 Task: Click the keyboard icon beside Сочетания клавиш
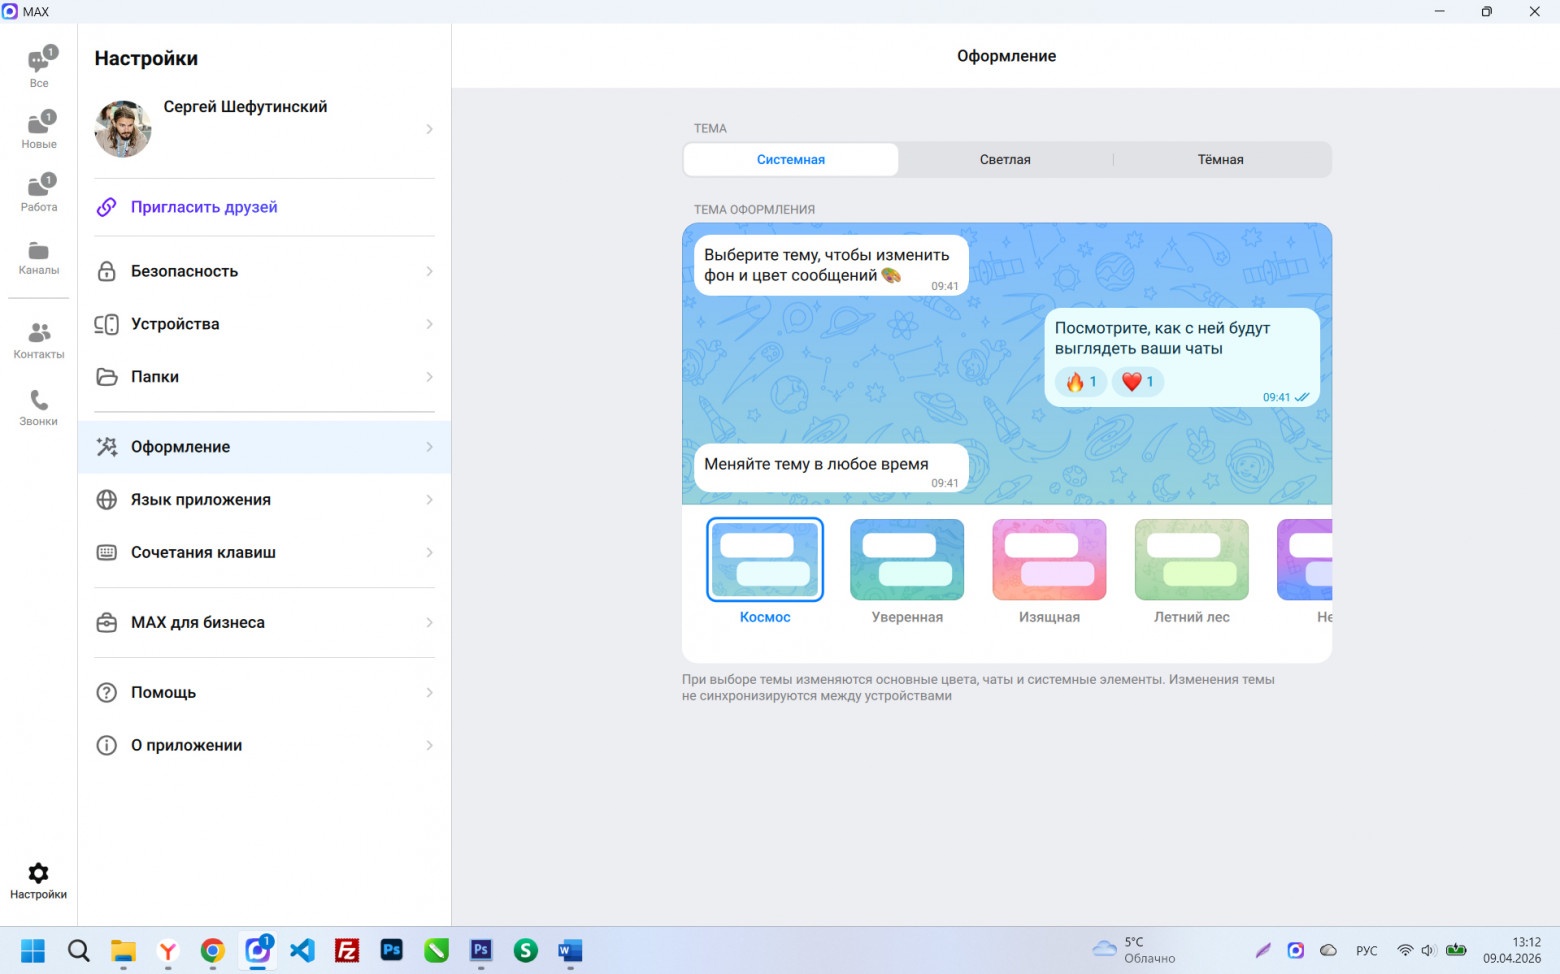(106, 552)
